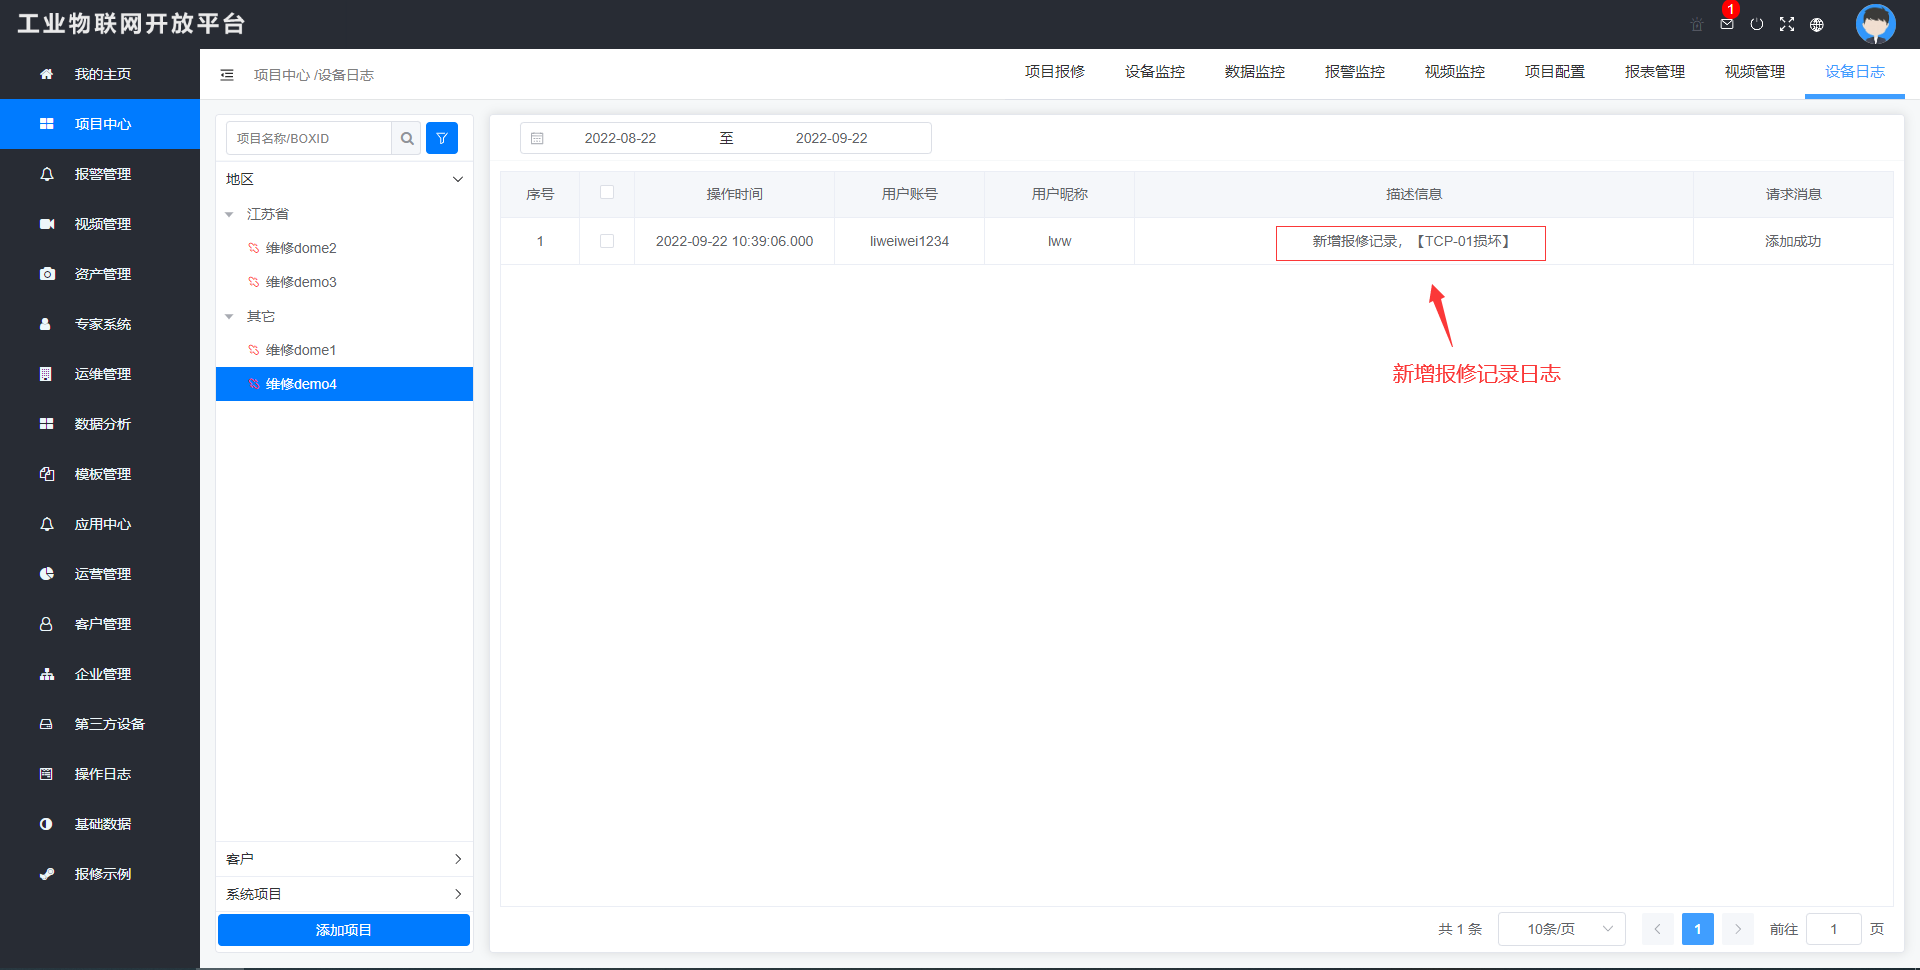Image resolution: width=1920 pixels, height=970 pixels.
Task: Navigate to 运维管理 in the sidebar
Action: [x=100, y=374]
